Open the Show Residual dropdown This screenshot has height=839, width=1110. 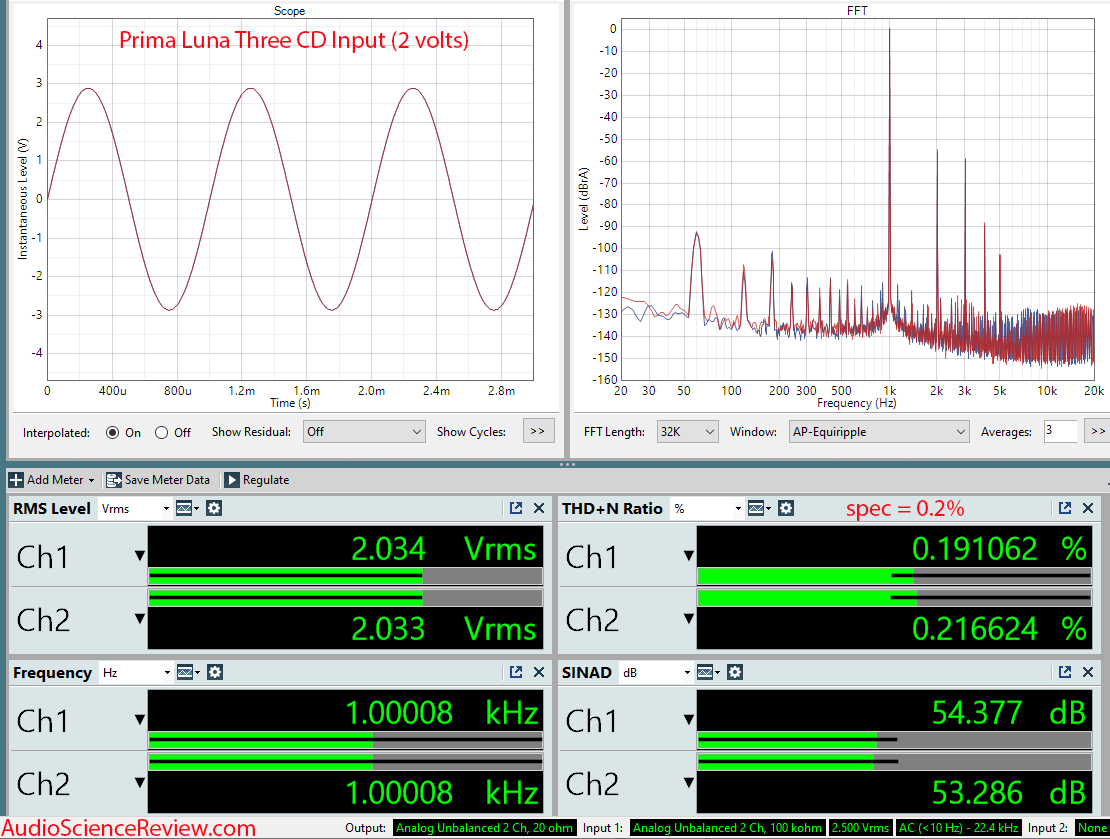(x=365, y=432)
